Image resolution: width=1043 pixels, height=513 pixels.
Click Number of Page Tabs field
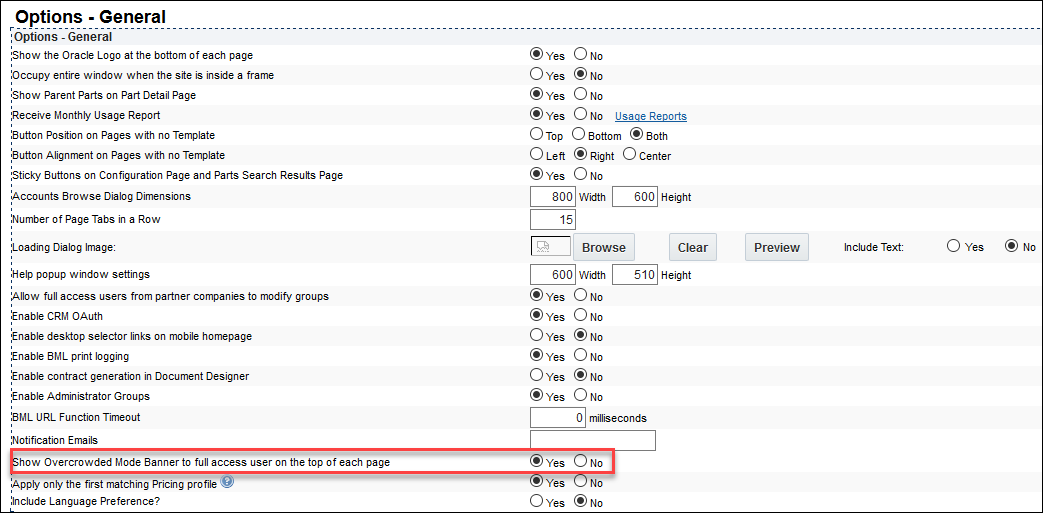[553, 219]
